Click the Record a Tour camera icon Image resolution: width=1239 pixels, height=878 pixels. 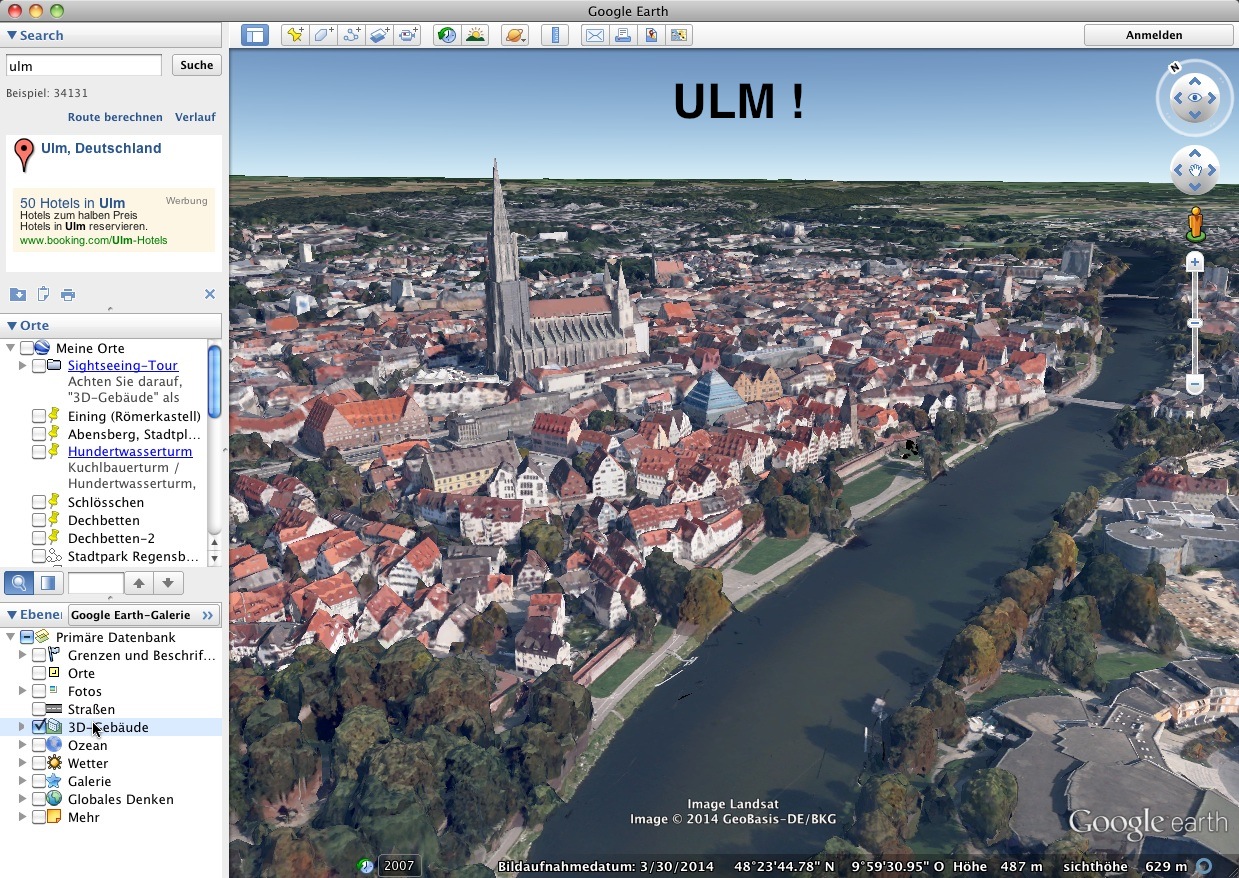tap(408, 35)
